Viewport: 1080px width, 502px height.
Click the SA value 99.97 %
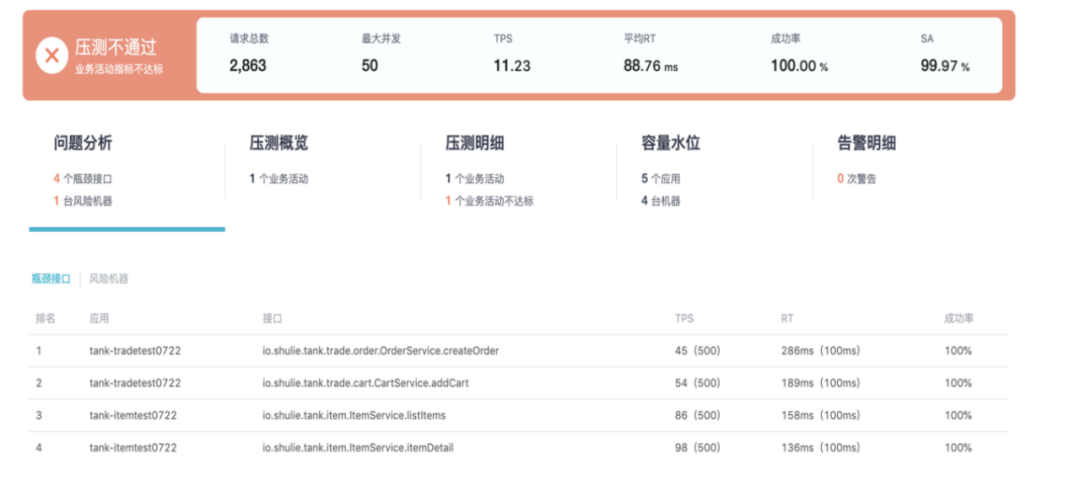[x=945, y=66]
